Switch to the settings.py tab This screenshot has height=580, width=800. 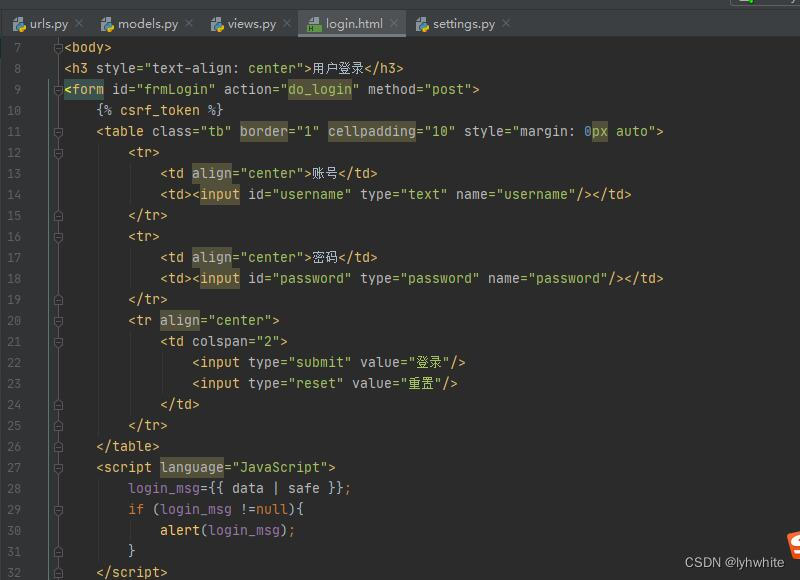[463, 24]
